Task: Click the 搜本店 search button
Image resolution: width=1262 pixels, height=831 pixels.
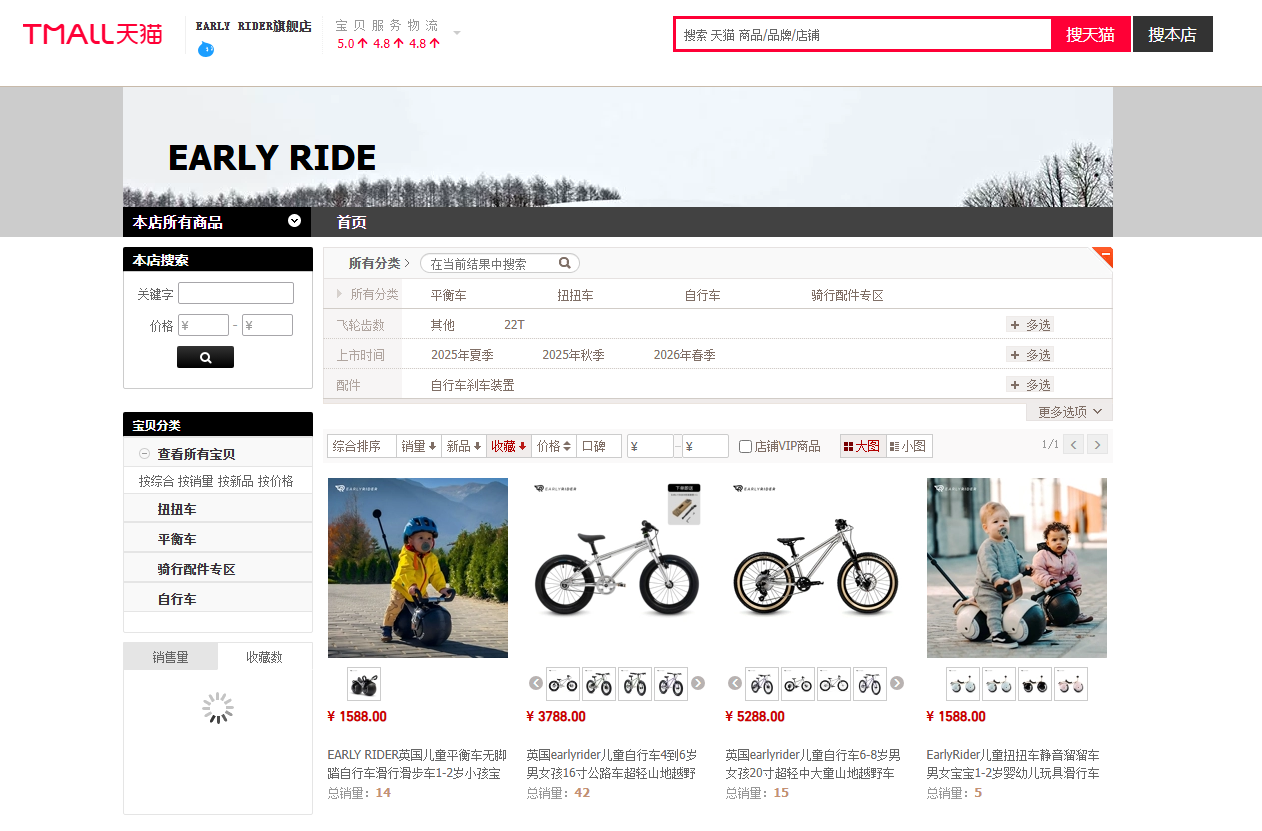Action: (x=1172, y=34)
